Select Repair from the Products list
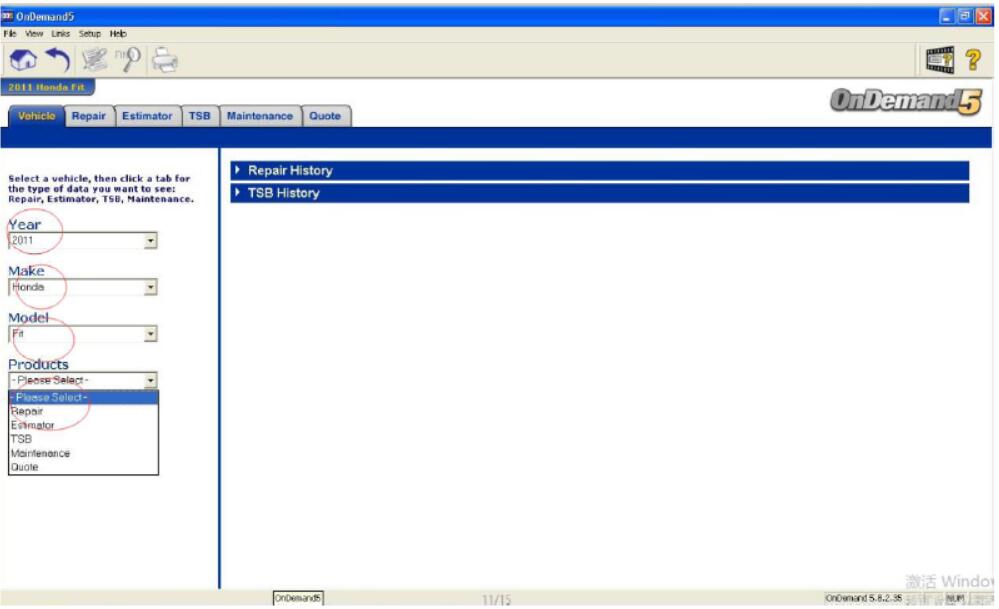This screenshot has width=999, height=609. (27, 411)
